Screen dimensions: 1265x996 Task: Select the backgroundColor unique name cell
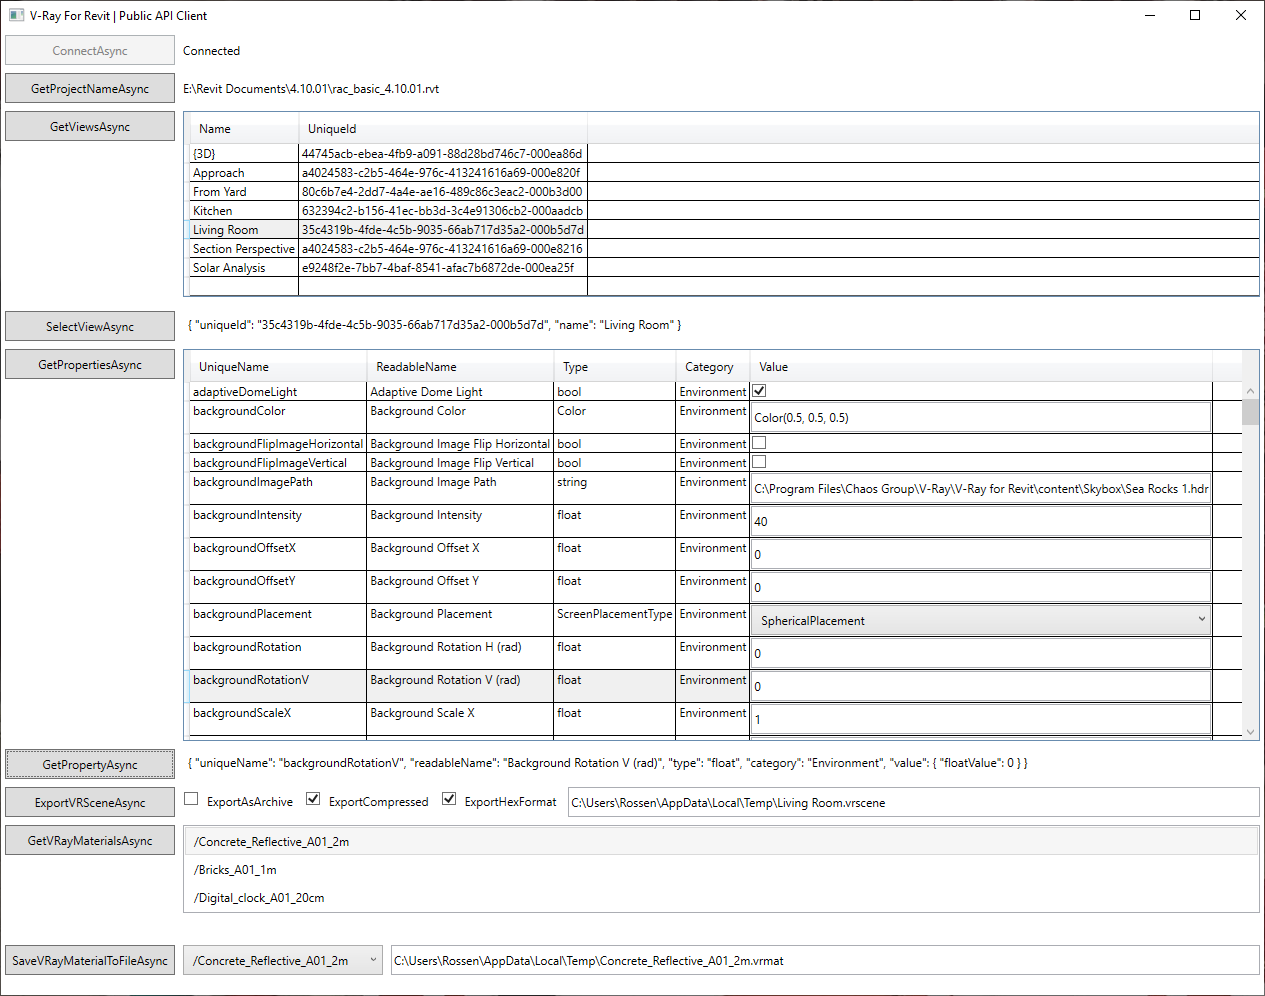[278, 417]
